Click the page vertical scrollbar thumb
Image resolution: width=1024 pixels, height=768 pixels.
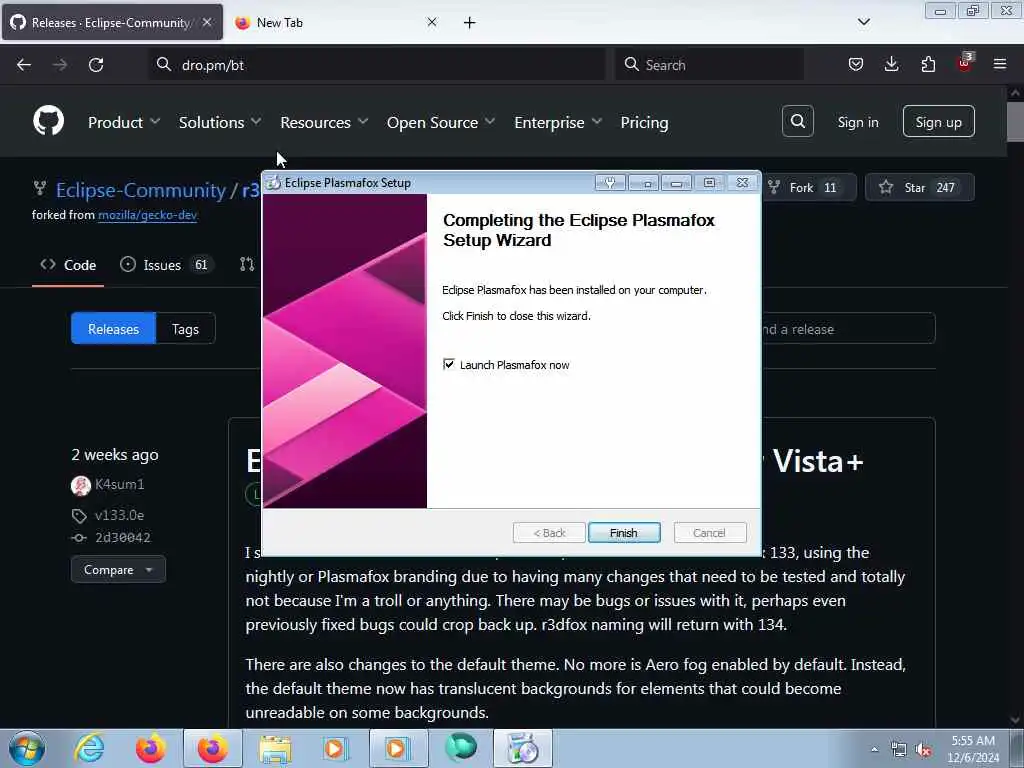[1015, 121]
